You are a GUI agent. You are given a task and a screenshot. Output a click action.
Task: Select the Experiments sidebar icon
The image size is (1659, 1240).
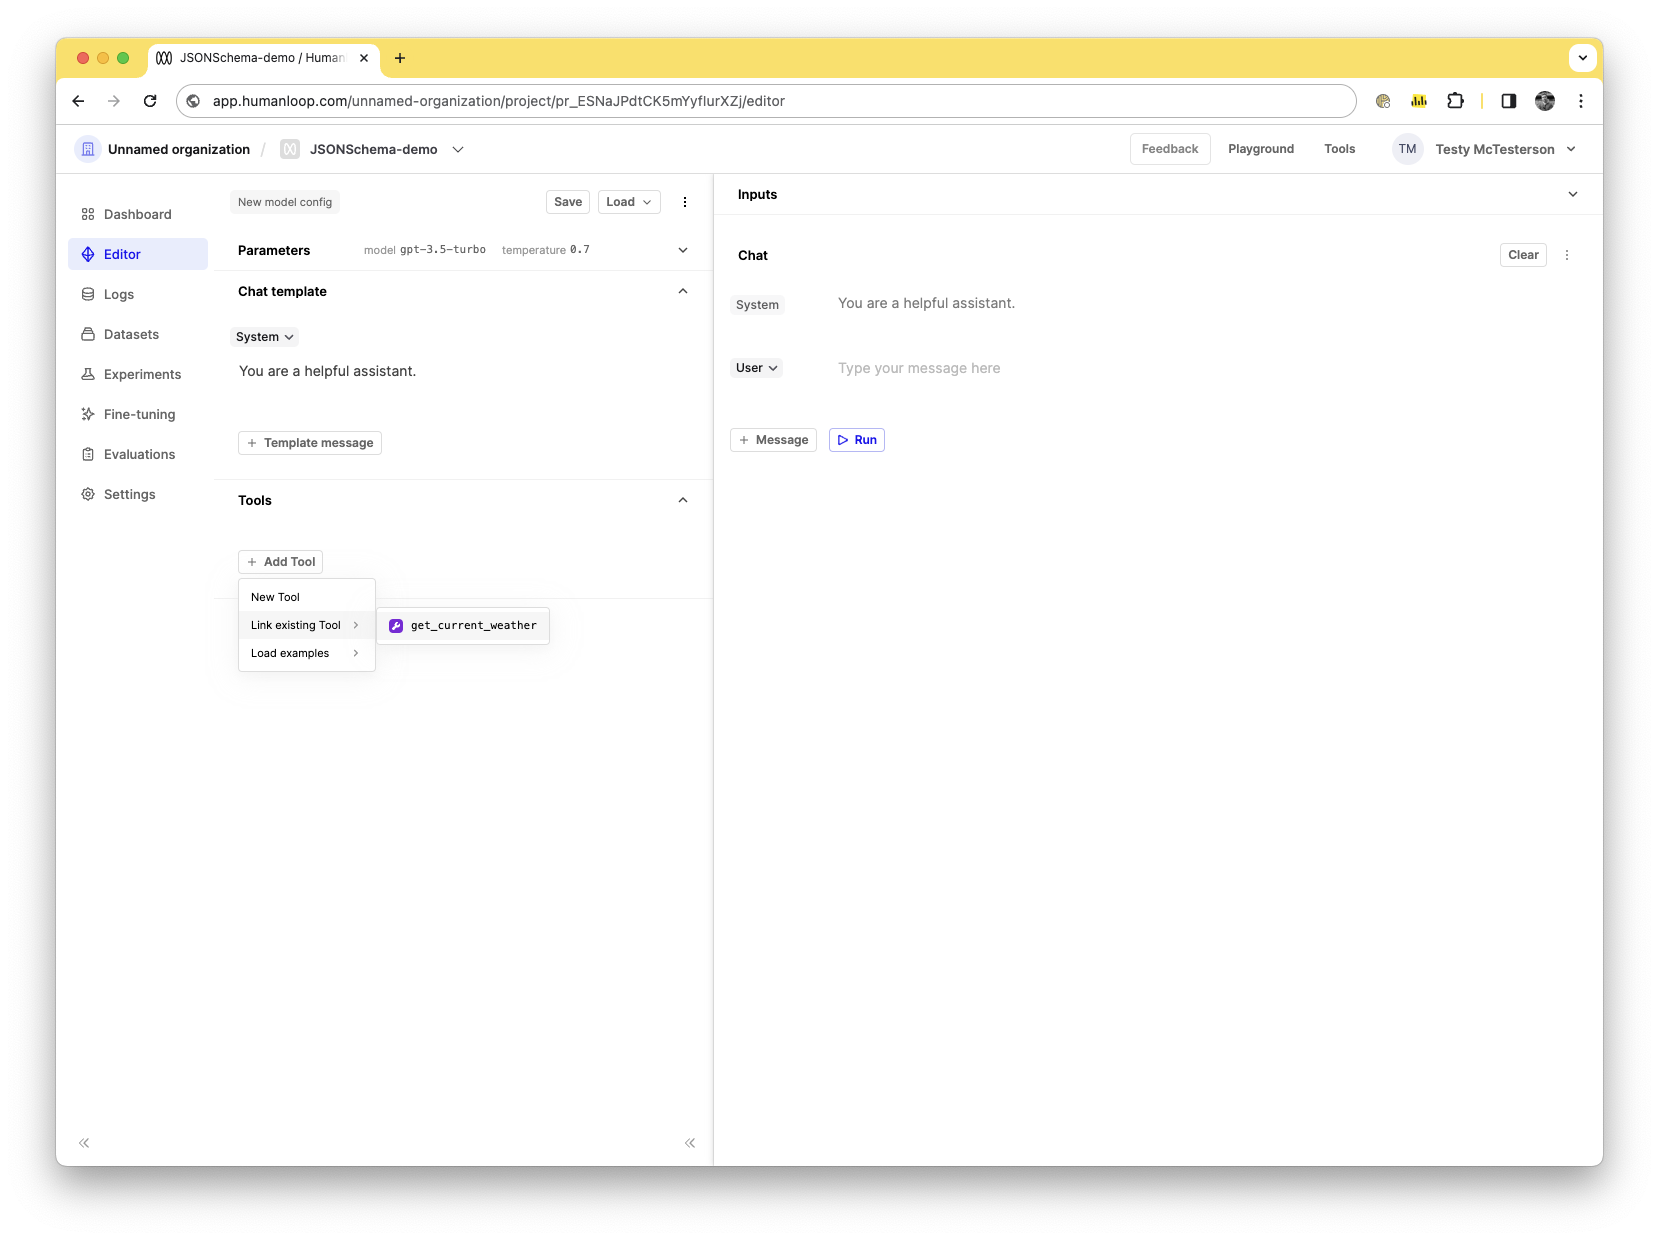[88, 374]
